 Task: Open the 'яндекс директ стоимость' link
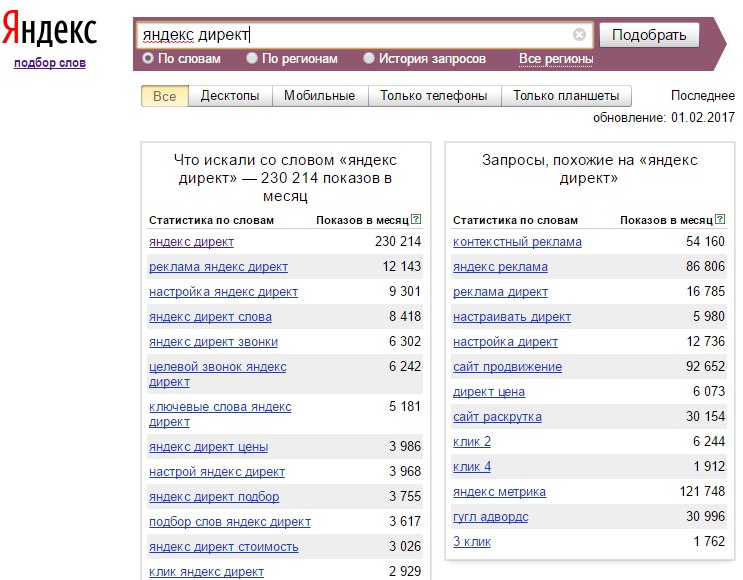(224, 547)
